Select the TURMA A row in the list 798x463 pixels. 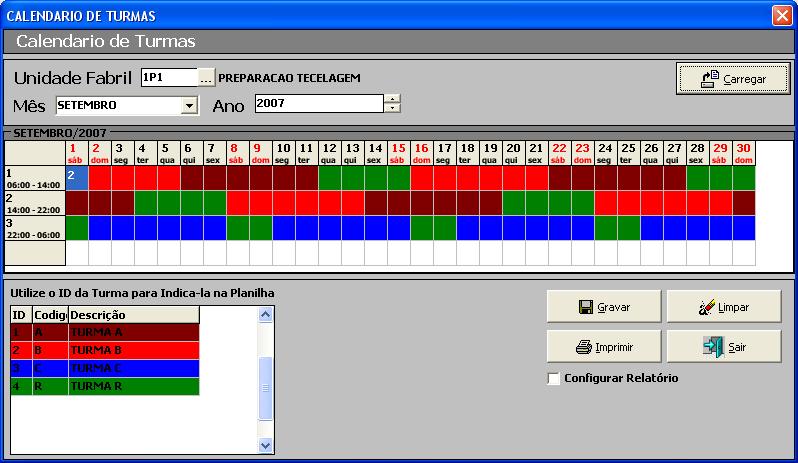point(133,332)
